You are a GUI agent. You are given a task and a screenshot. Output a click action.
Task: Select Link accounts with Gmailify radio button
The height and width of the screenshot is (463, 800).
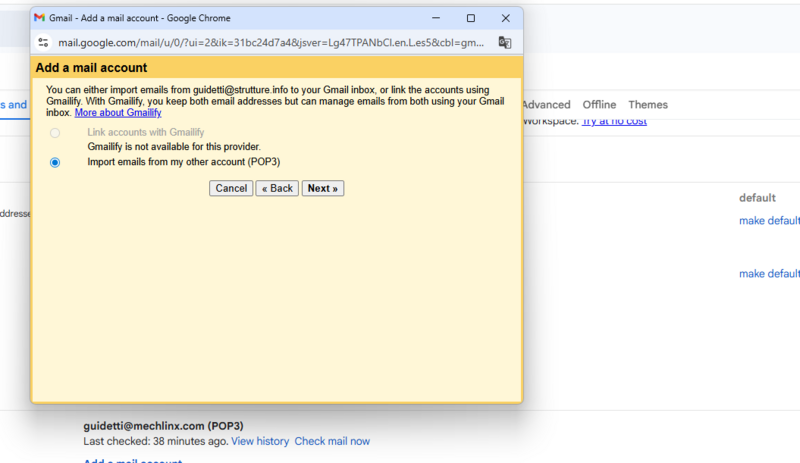[55, 133]
